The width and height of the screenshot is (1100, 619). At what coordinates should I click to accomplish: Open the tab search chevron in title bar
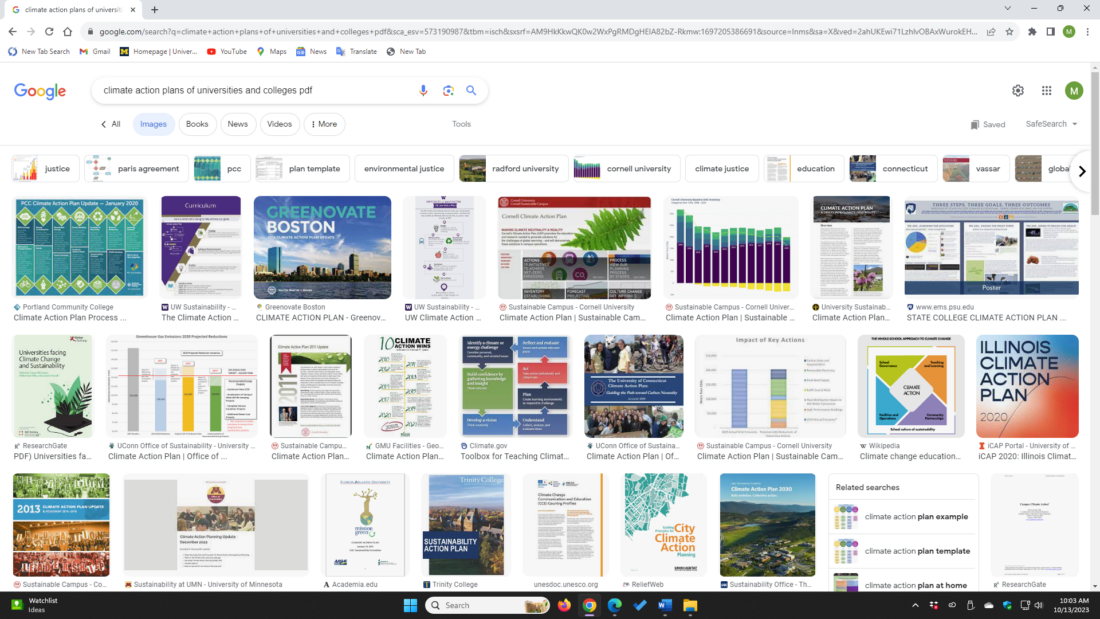[x=1007, y=8]
